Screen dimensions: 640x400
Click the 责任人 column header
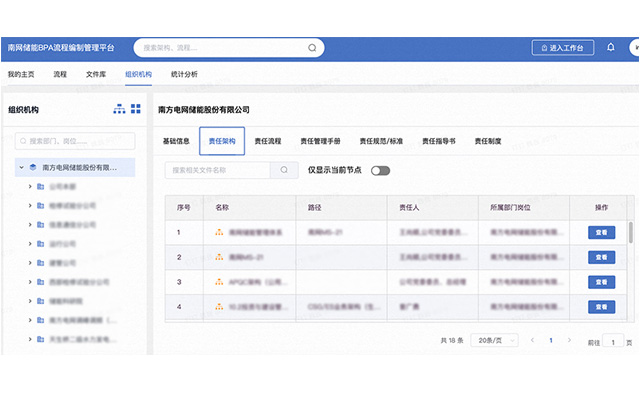click(409, 207)
